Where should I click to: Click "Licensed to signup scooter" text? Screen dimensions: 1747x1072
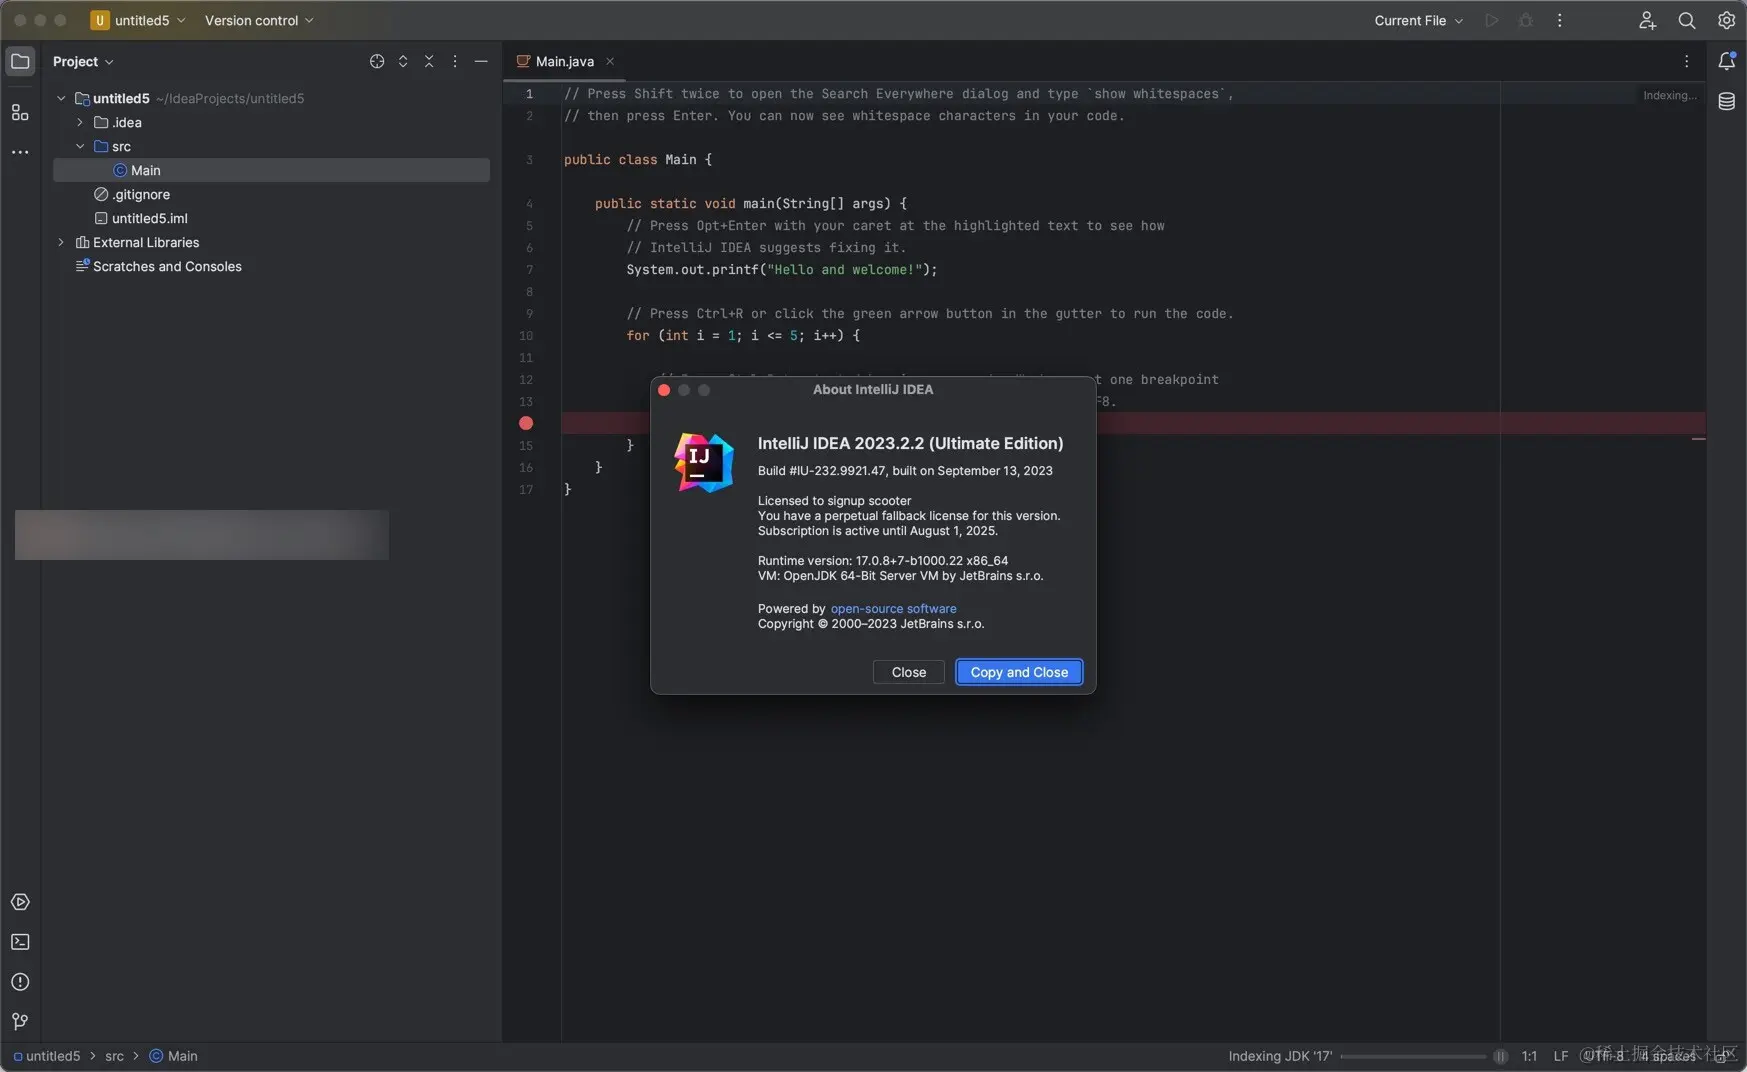[x=834, y=500]
